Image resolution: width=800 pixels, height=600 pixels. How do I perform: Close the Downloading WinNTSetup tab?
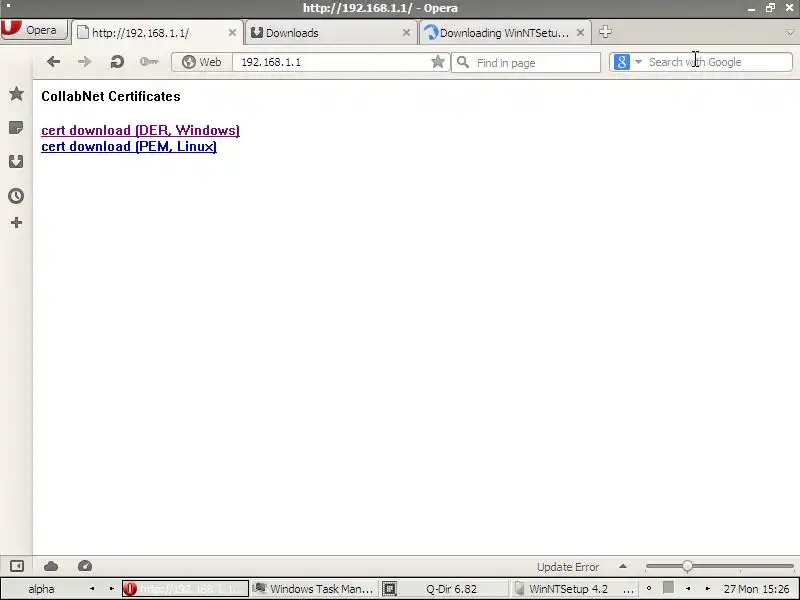[x=580, y=33]
